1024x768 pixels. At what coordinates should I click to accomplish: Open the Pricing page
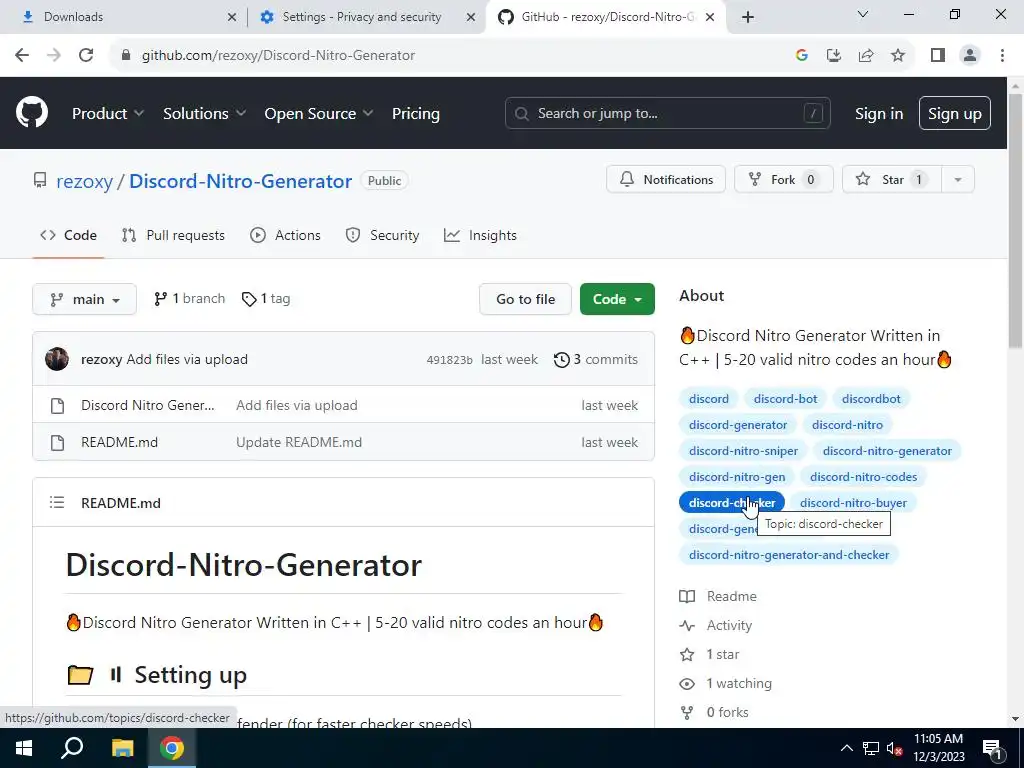click(416, 114)
